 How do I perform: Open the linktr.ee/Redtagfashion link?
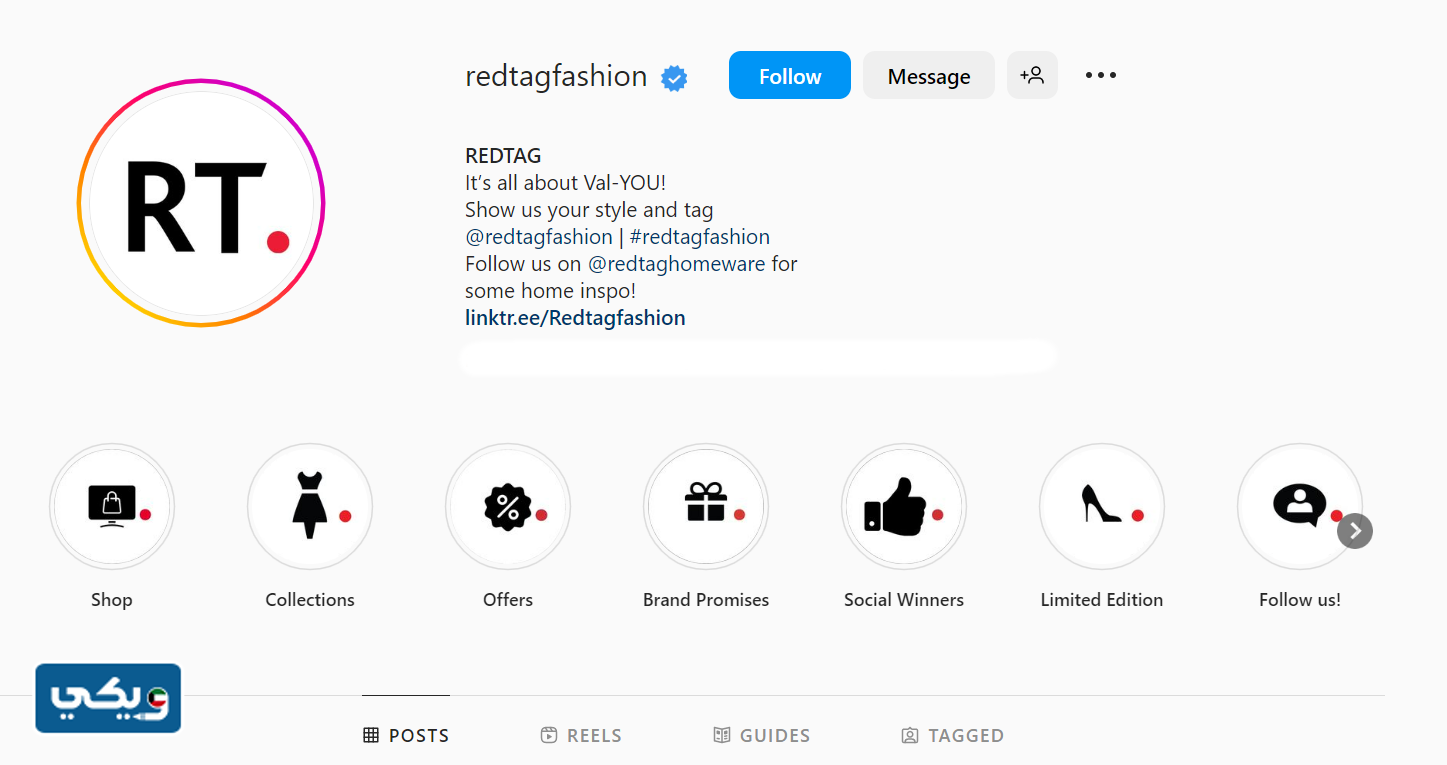point(575,318)
